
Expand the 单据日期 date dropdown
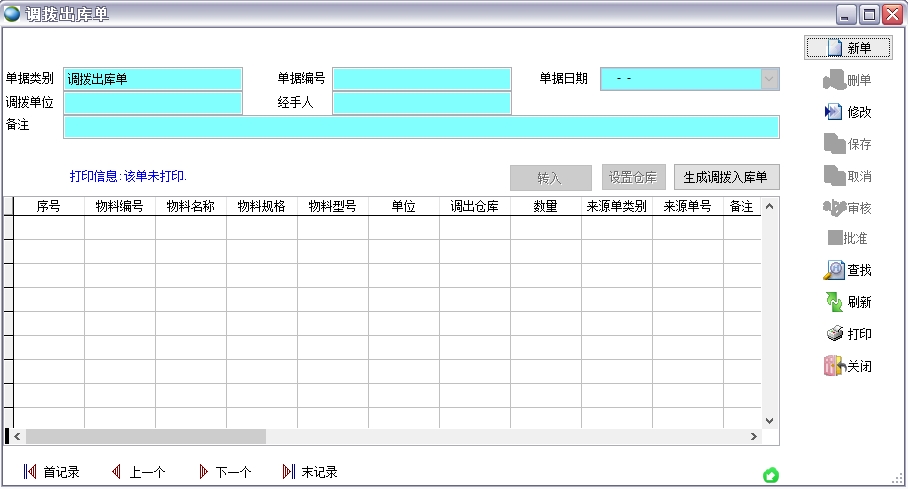coord(769,79)
